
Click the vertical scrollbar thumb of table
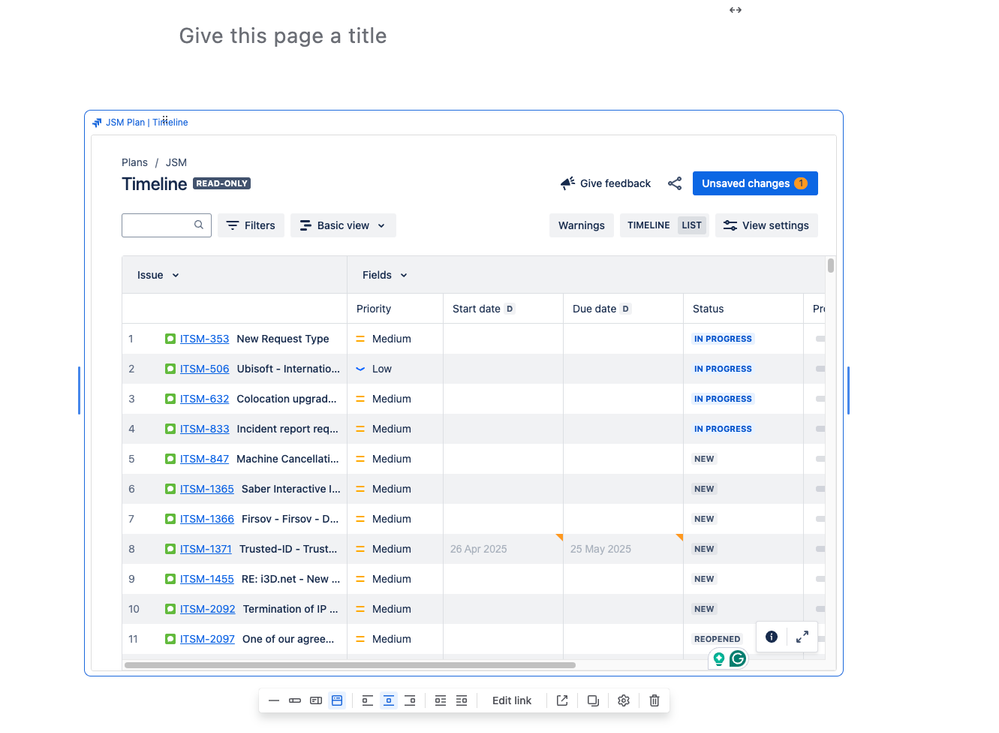(830, 266)
